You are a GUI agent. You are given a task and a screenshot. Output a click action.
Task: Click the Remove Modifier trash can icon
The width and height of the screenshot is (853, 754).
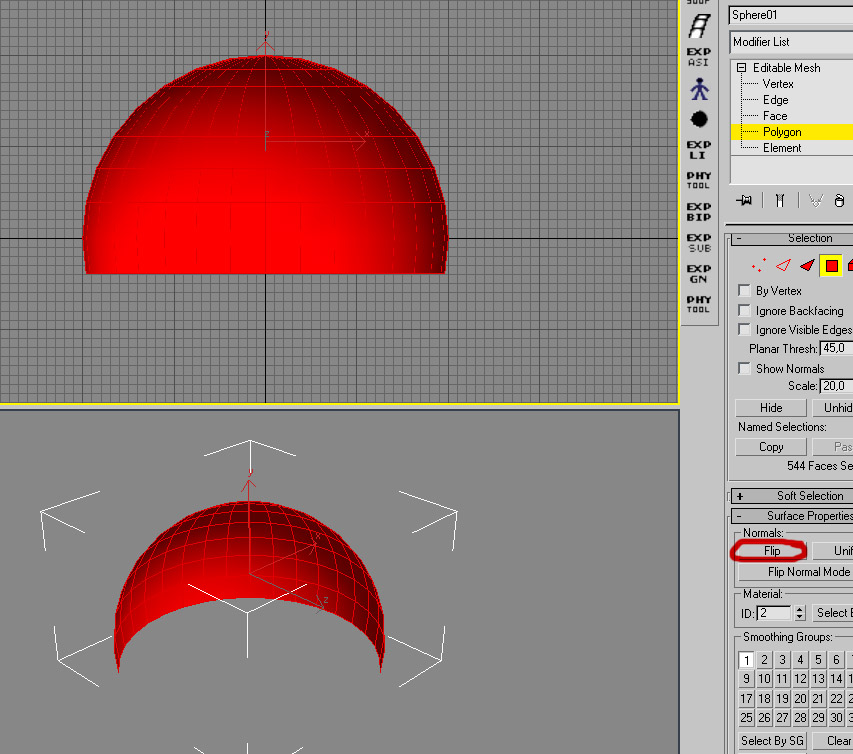point(839,201)
